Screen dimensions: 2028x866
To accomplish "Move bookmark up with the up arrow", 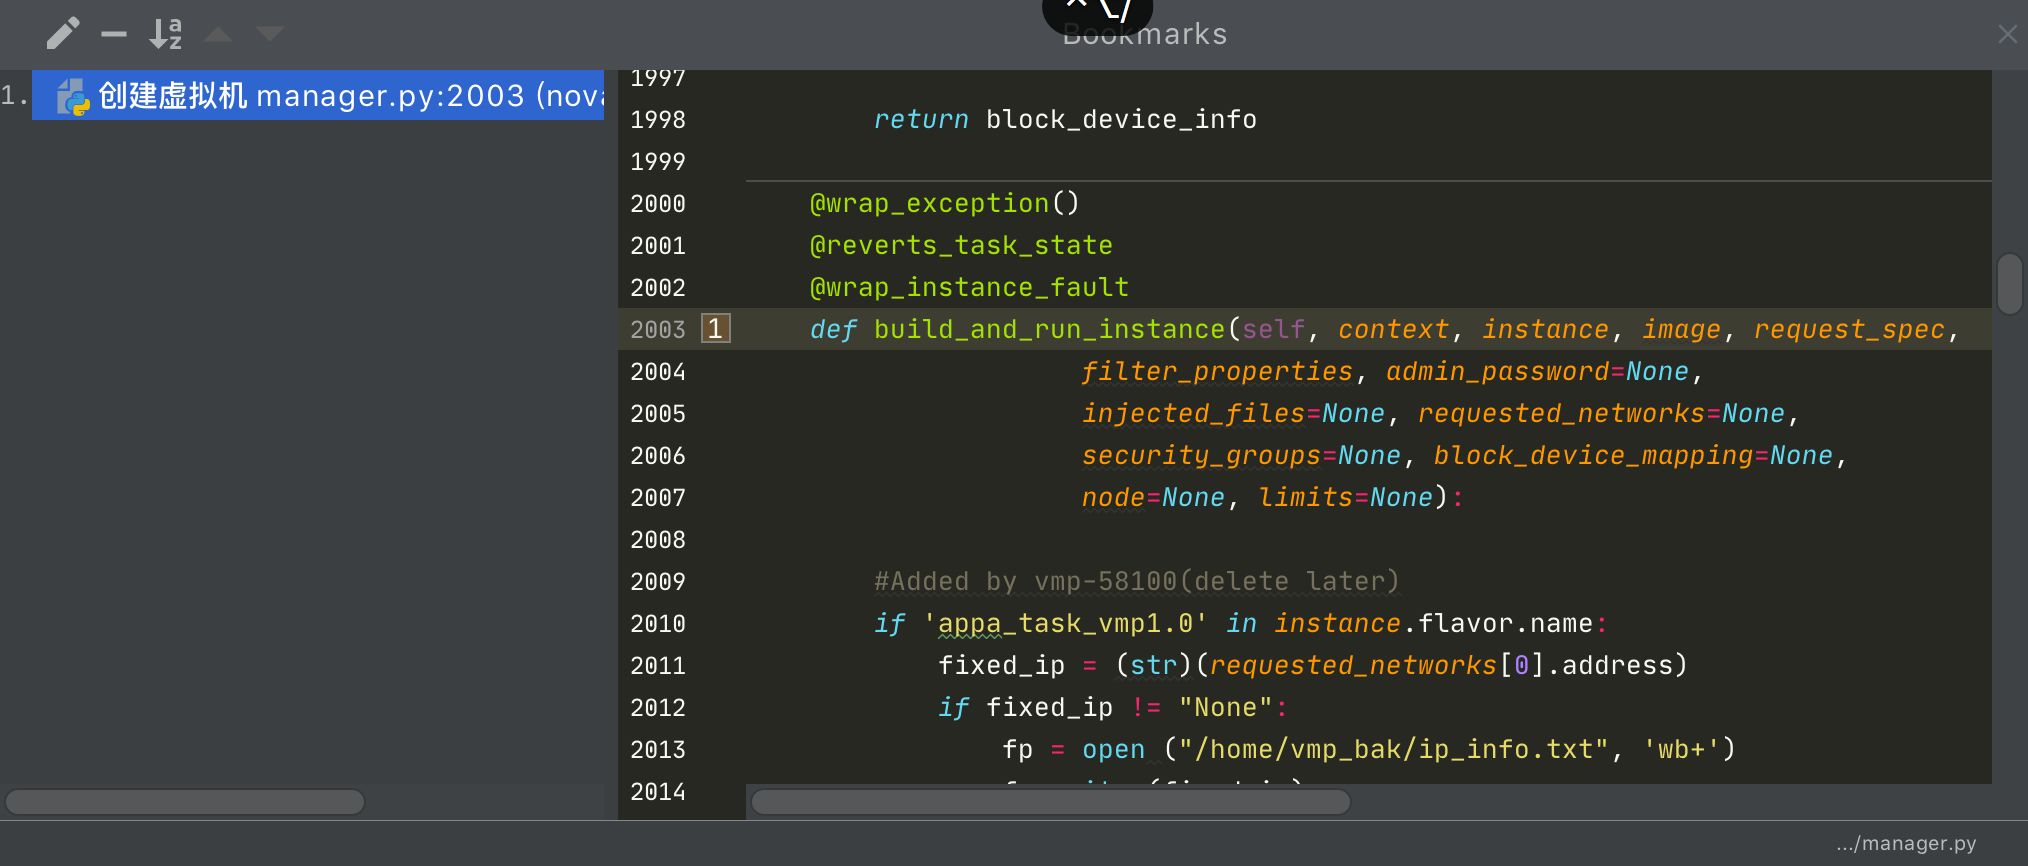I will pos(218,35).
